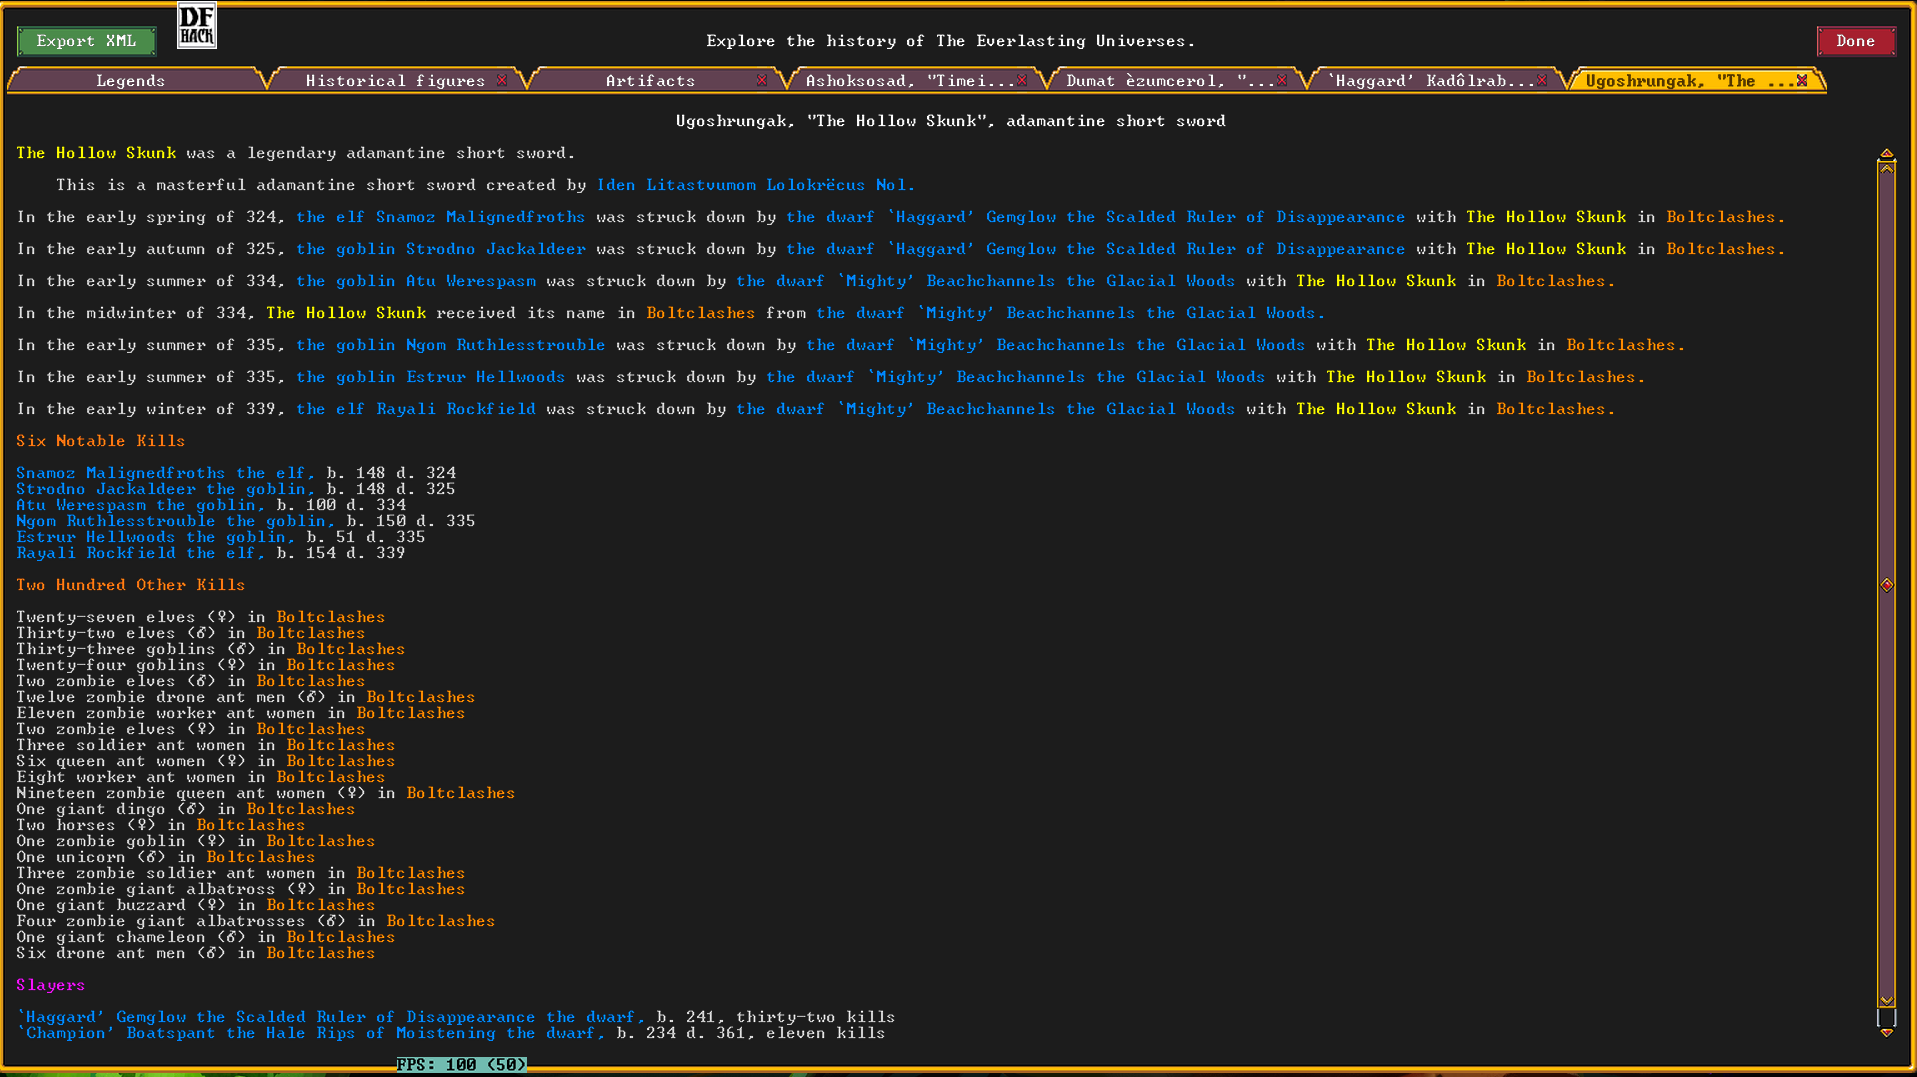Click Boltclashes in the midwinter 334 naming line
Image resolution: width=1917 pixels, height=1077 pixels.
click(x=701, y=313)
